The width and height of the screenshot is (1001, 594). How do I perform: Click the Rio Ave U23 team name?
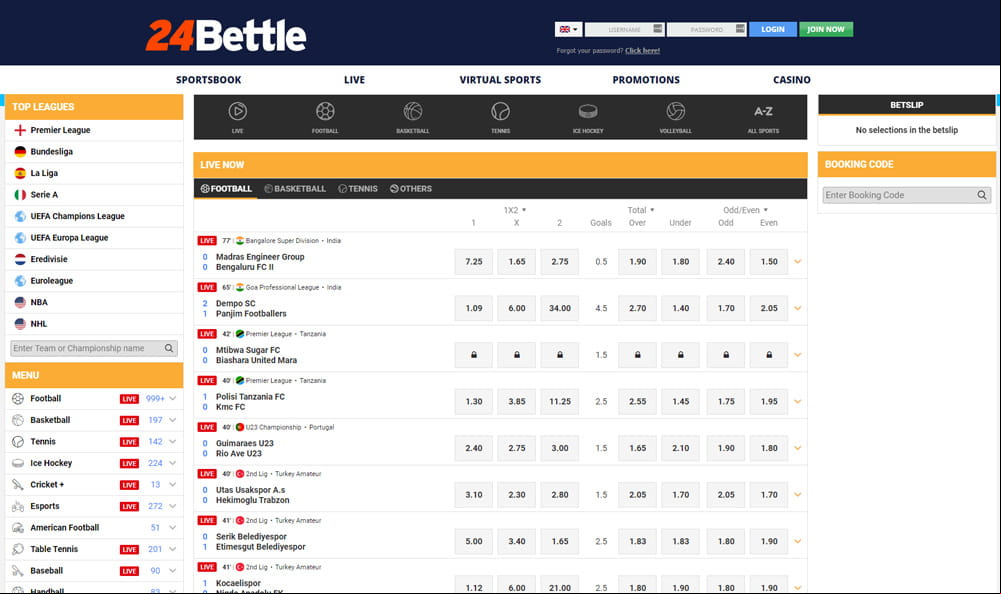[x=239, y=453]
